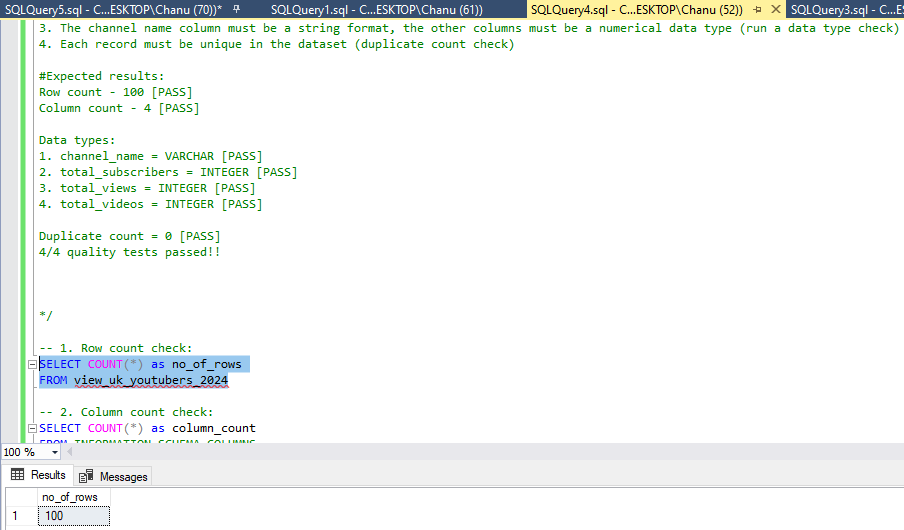Click the 'Data types:' line
Viewport: 904px width, 530px height.
pos(77,140)
